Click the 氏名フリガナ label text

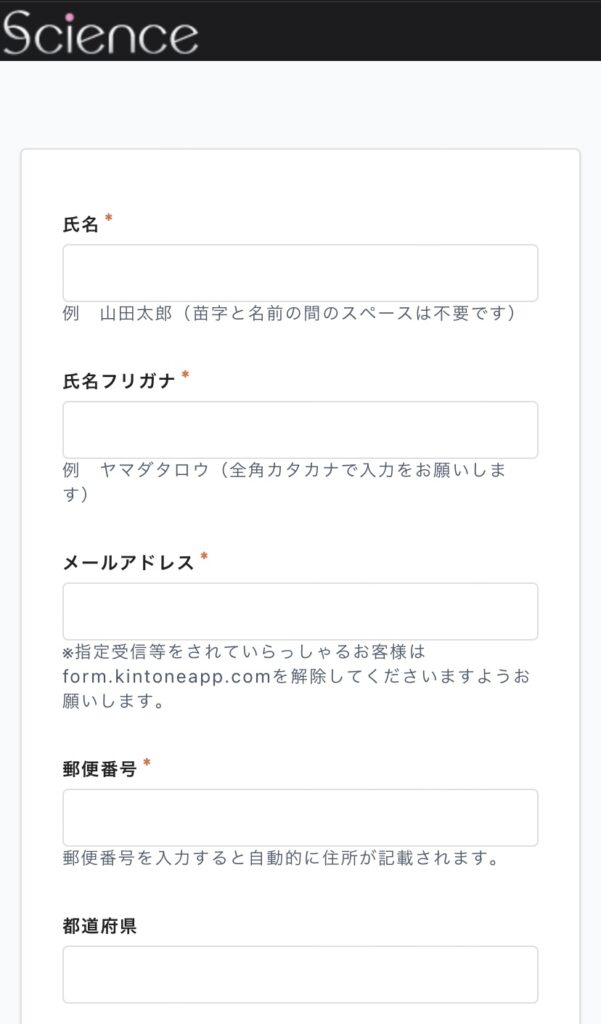pos(119,381)
